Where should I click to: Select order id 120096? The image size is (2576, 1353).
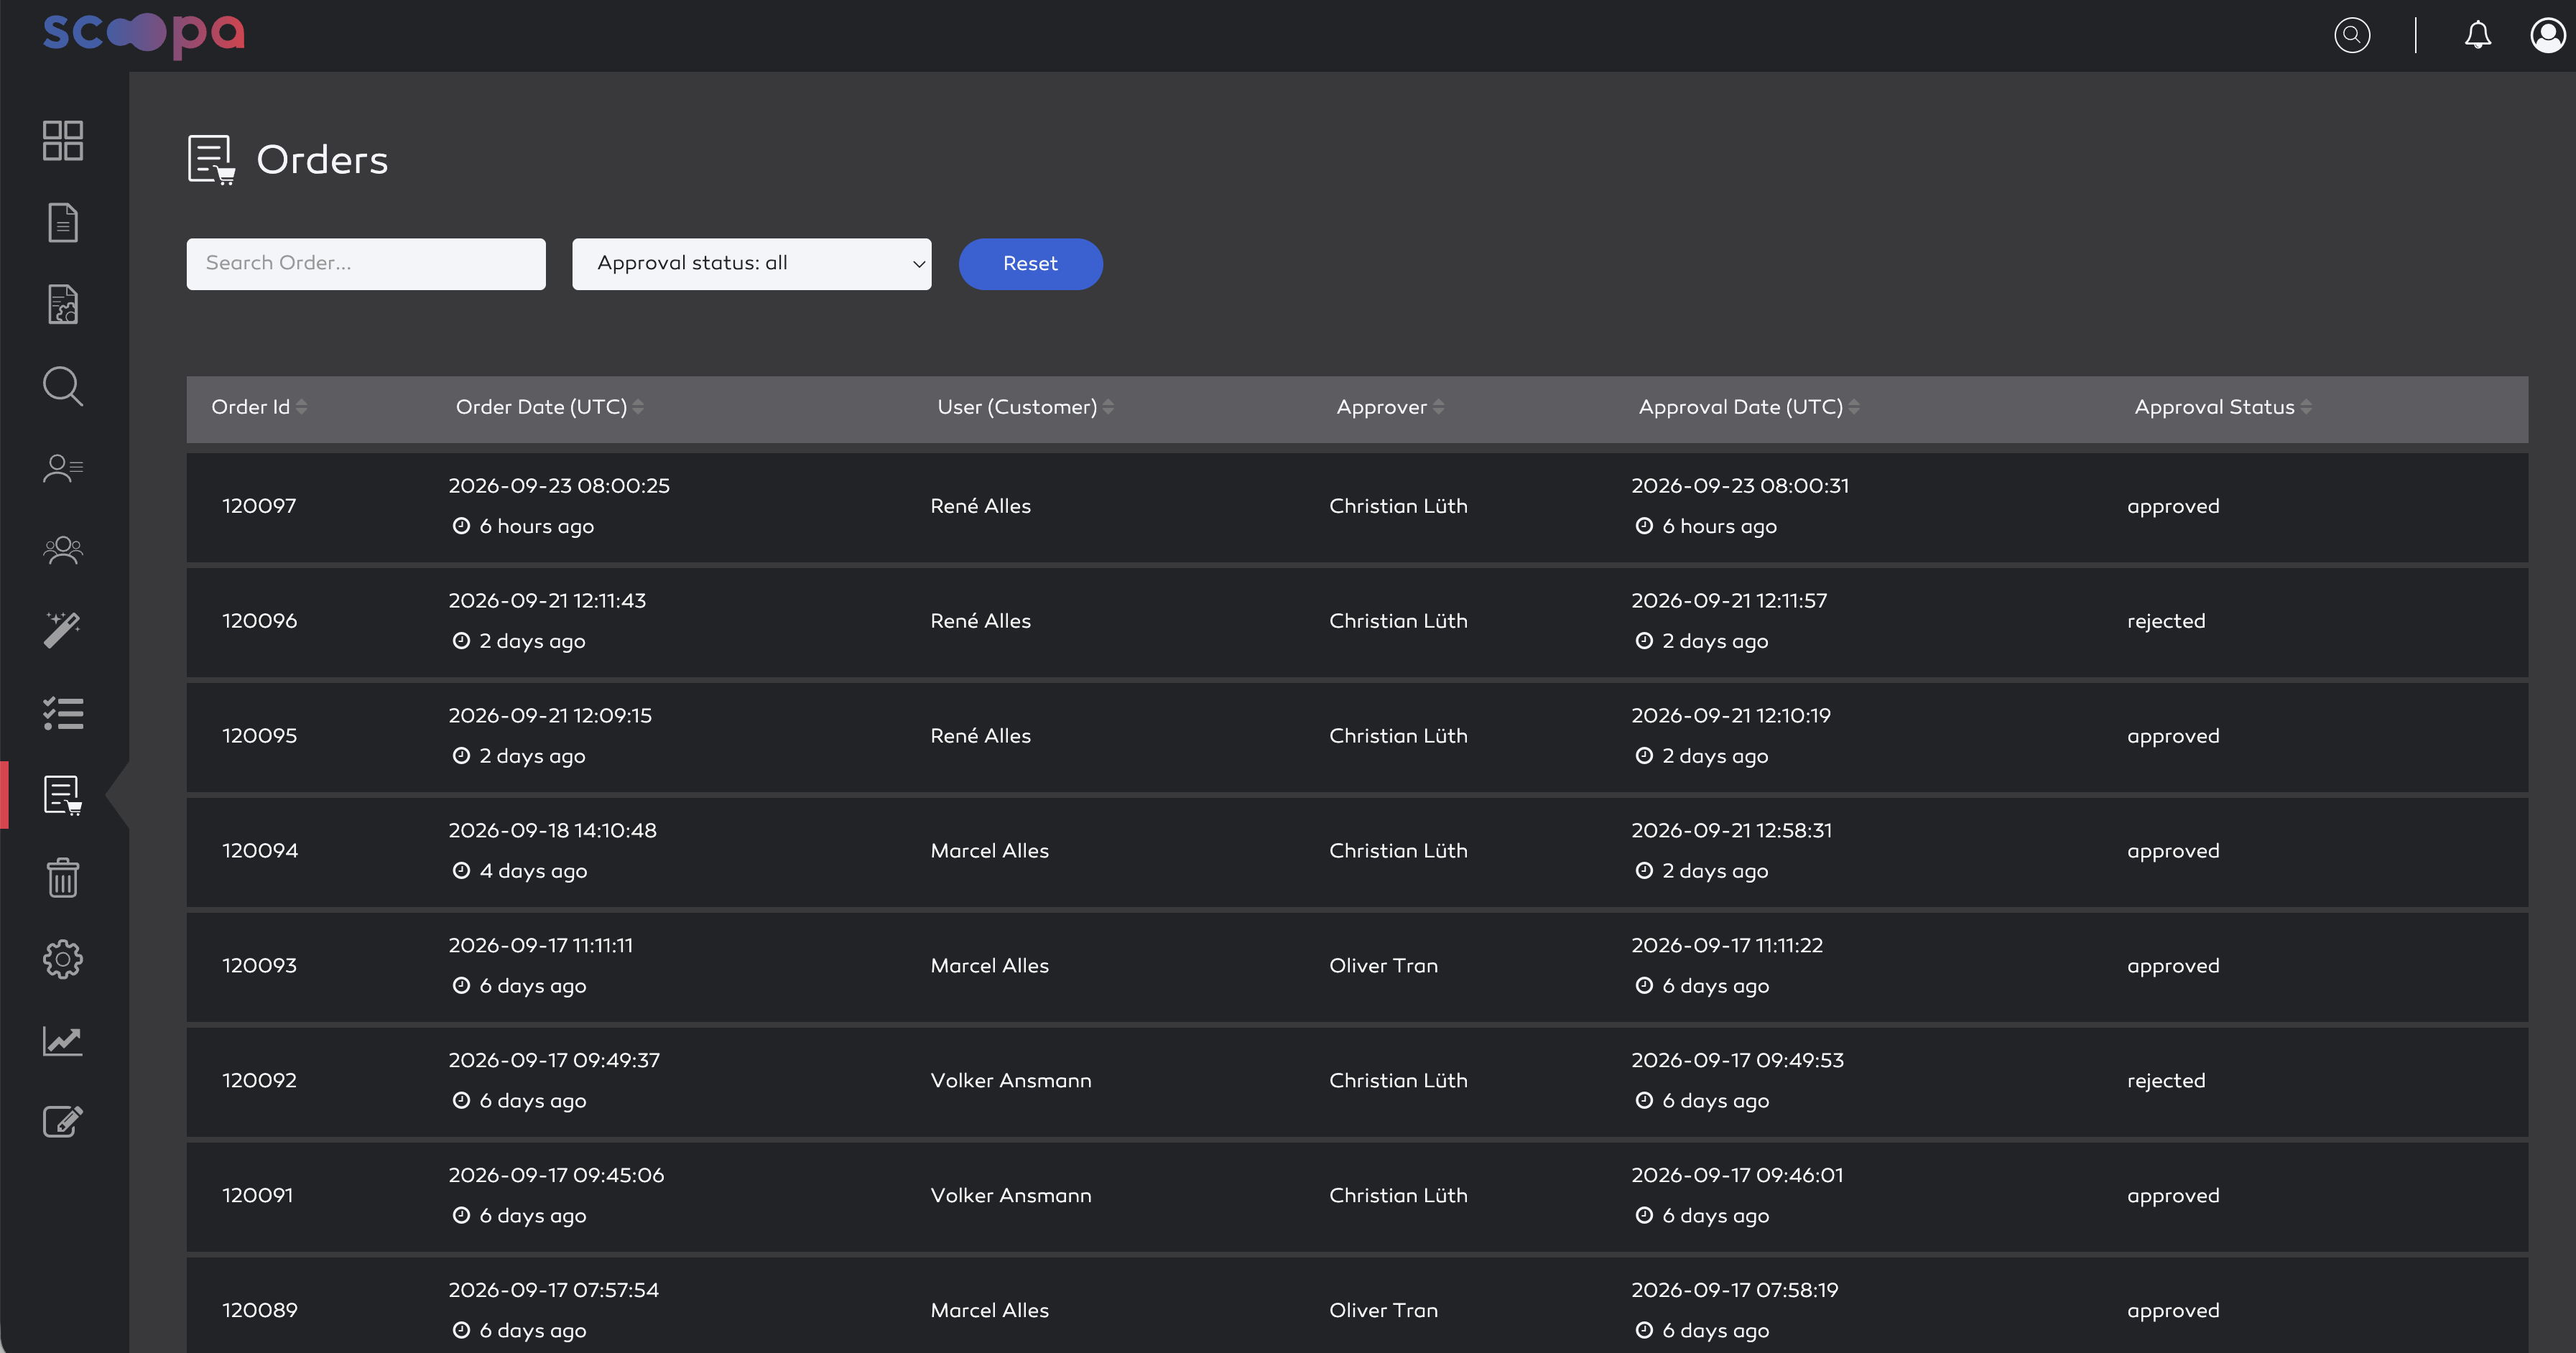click(259, 621)
